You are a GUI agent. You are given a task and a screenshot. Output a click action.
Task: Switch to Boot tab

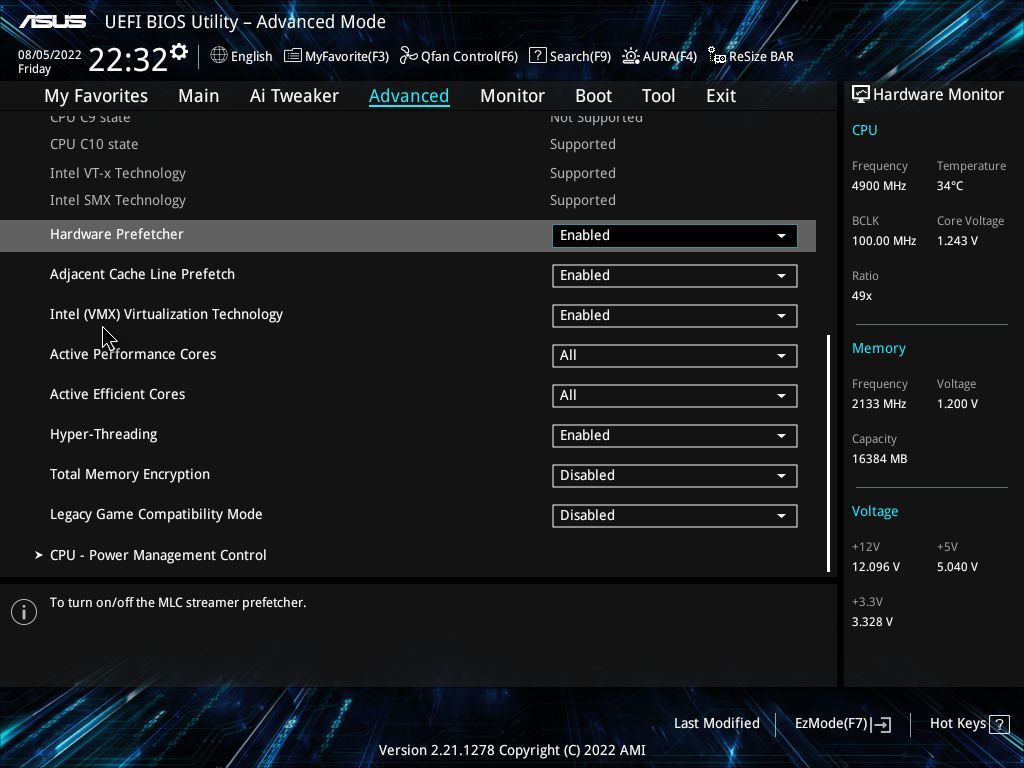click(593, 96)
